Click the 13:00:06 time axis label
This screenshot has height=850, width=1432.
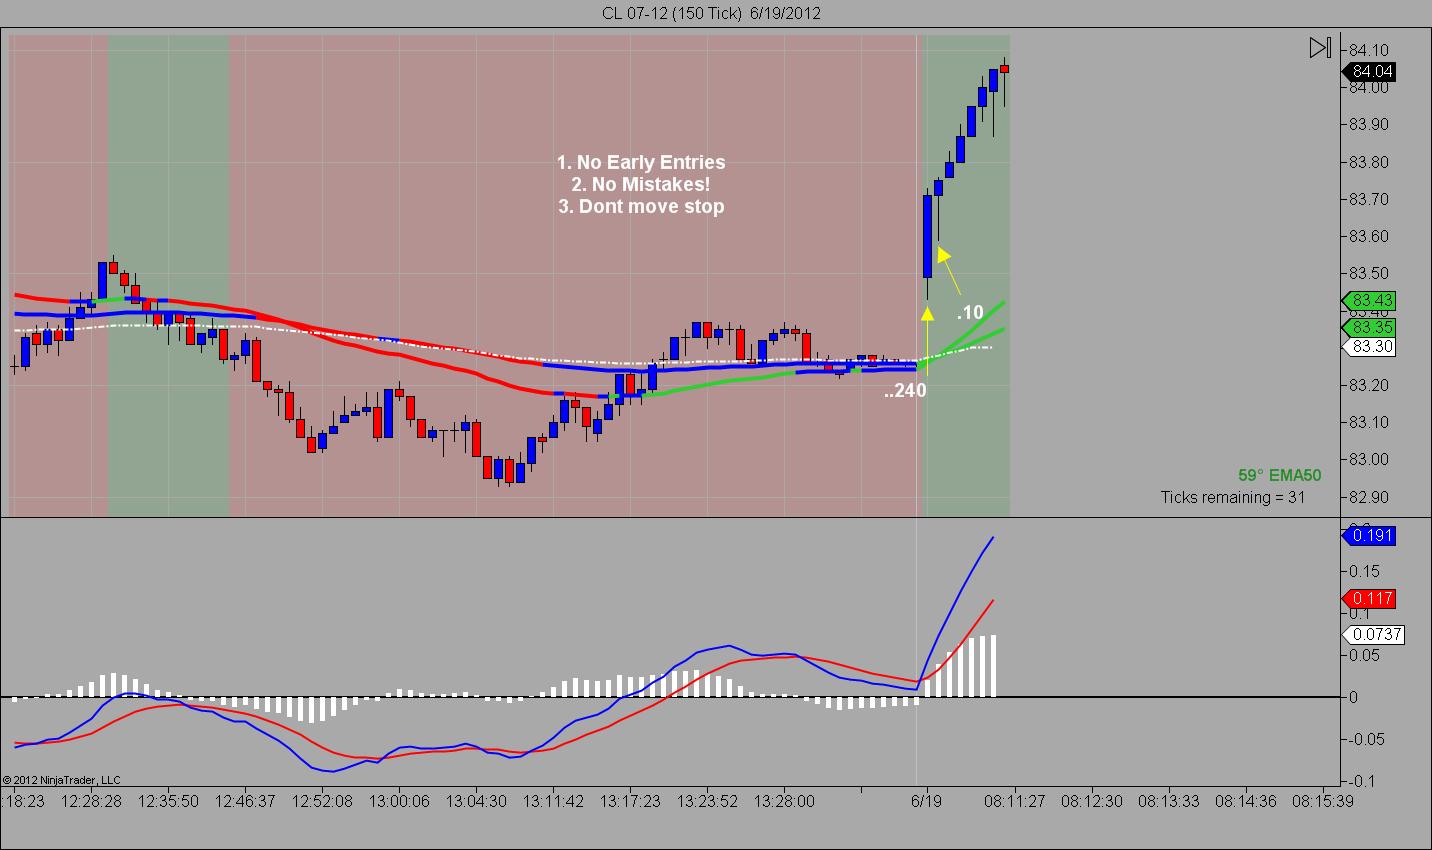coord(399,801)
